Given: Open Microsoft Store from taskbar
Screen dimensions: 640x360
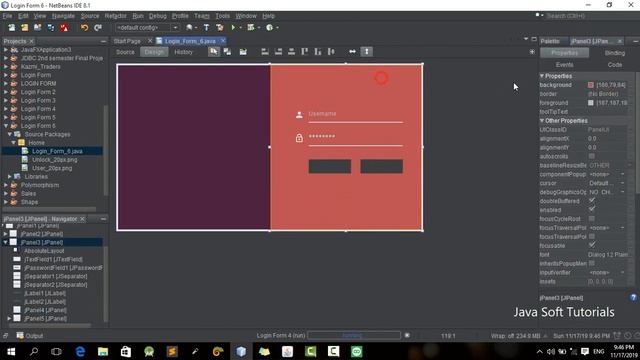Looking at the screenshot, I should (126, 351).
